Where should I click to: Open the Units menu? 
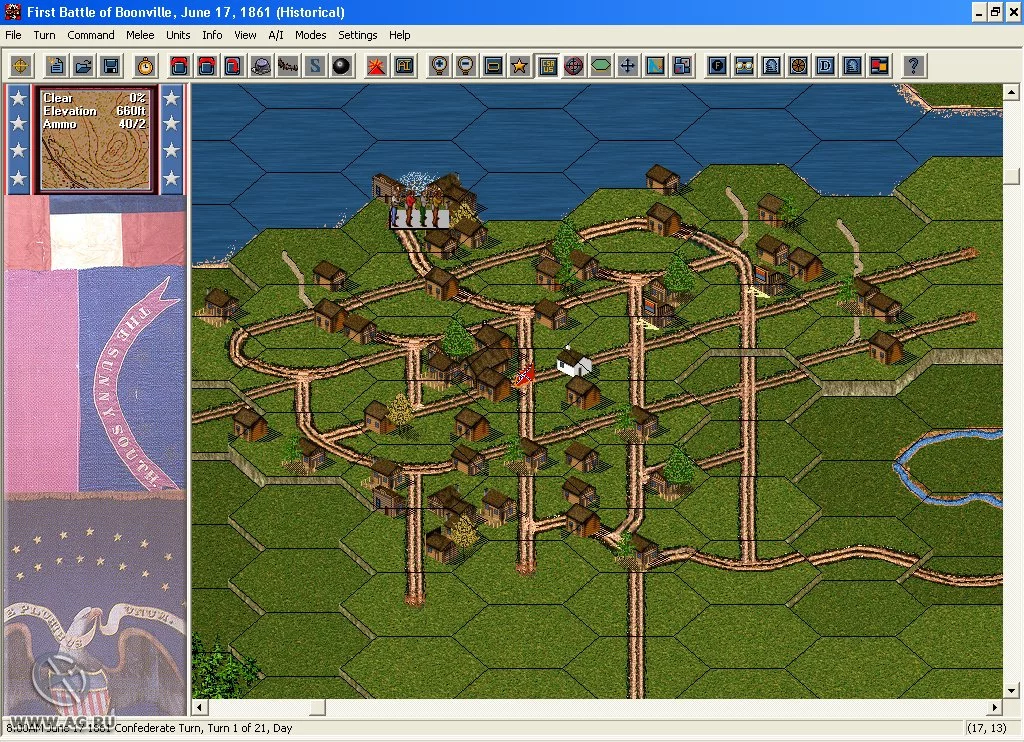178,35
